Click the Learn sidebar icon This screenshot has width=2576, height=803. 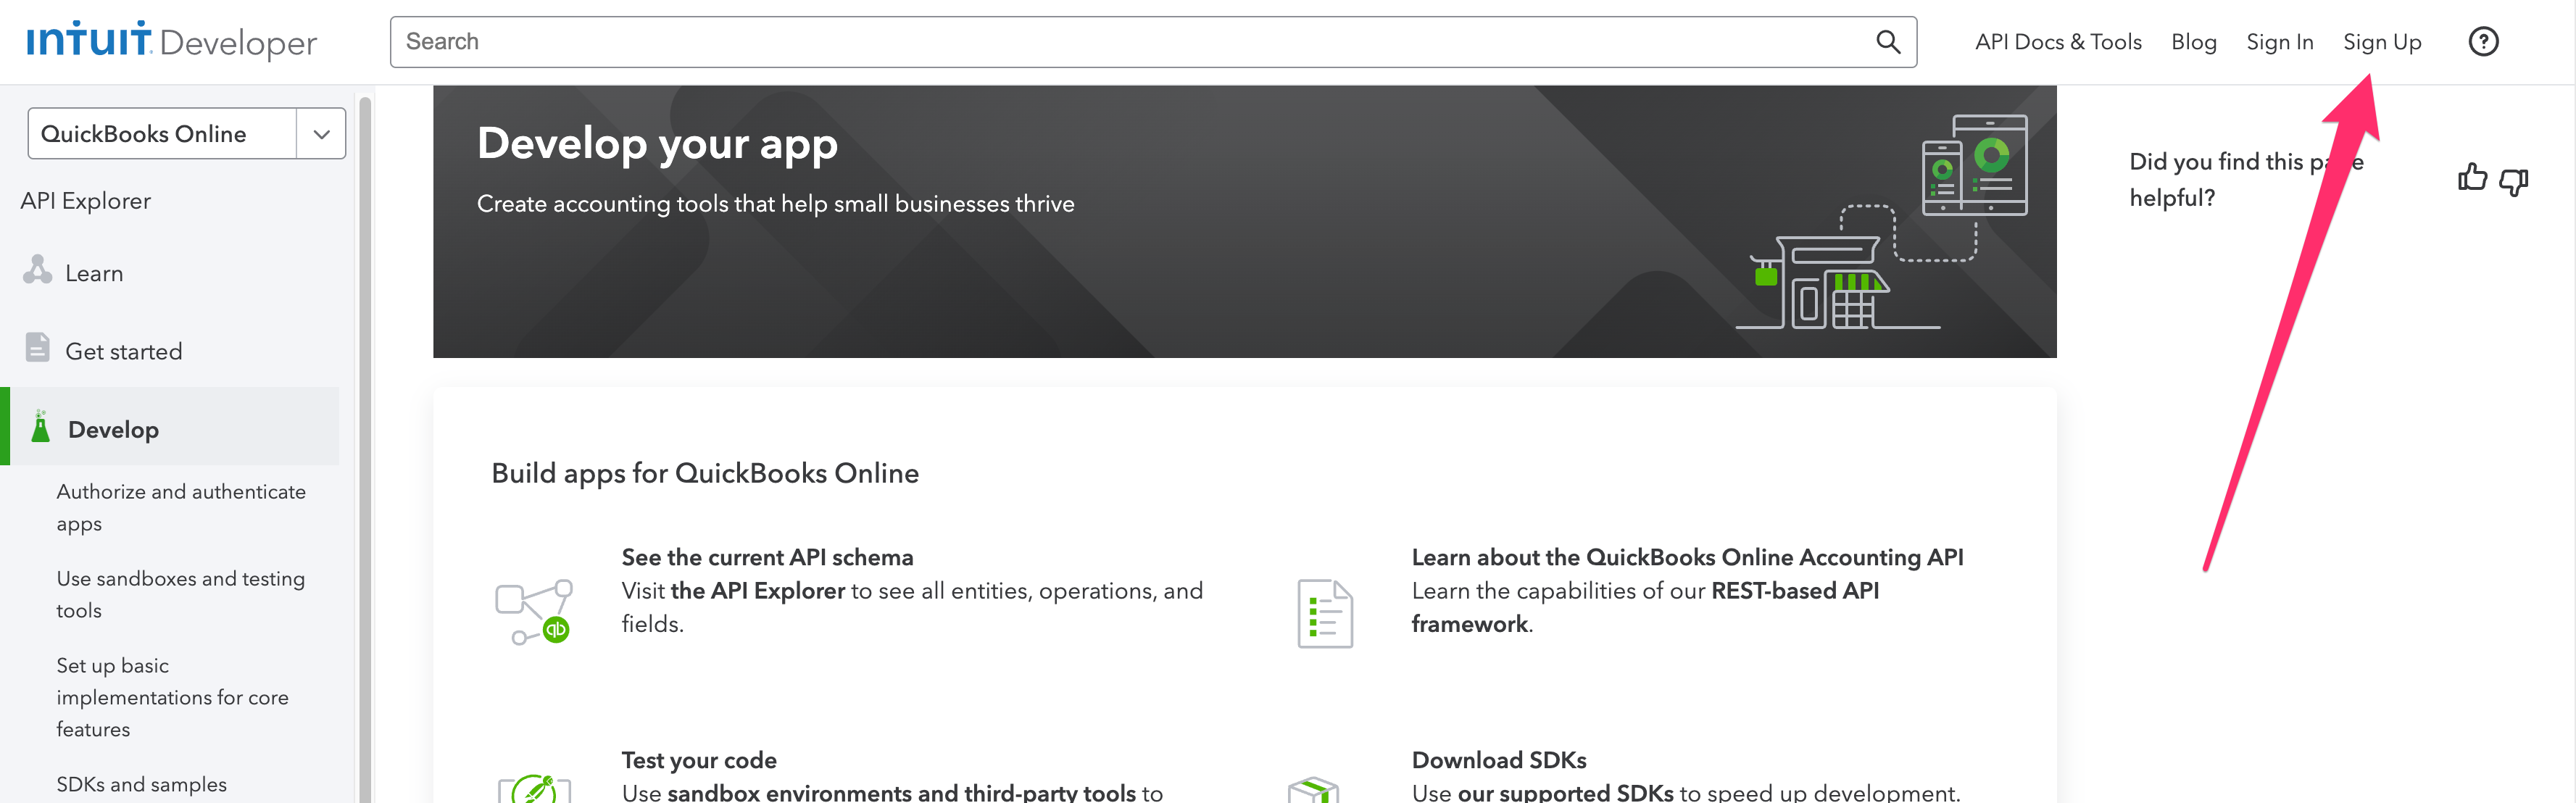point(38,270)
